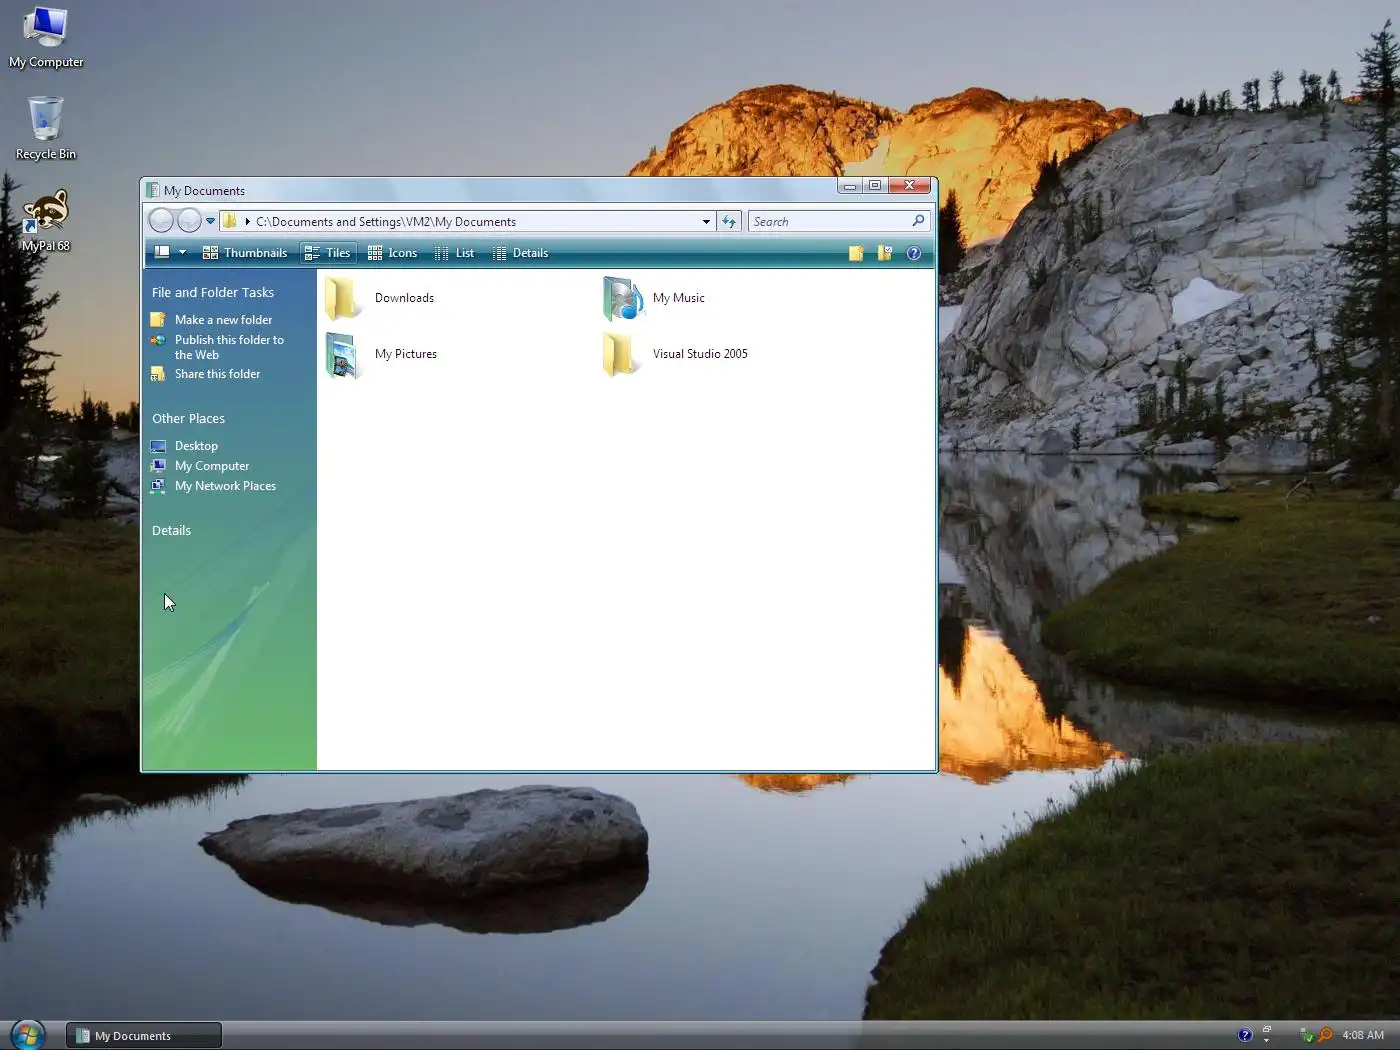Image resolution: width=1400 pixels, height=1050 pixels.
Task: Click the Forward navigation arrow button
Action: click(x=188, y=221)
